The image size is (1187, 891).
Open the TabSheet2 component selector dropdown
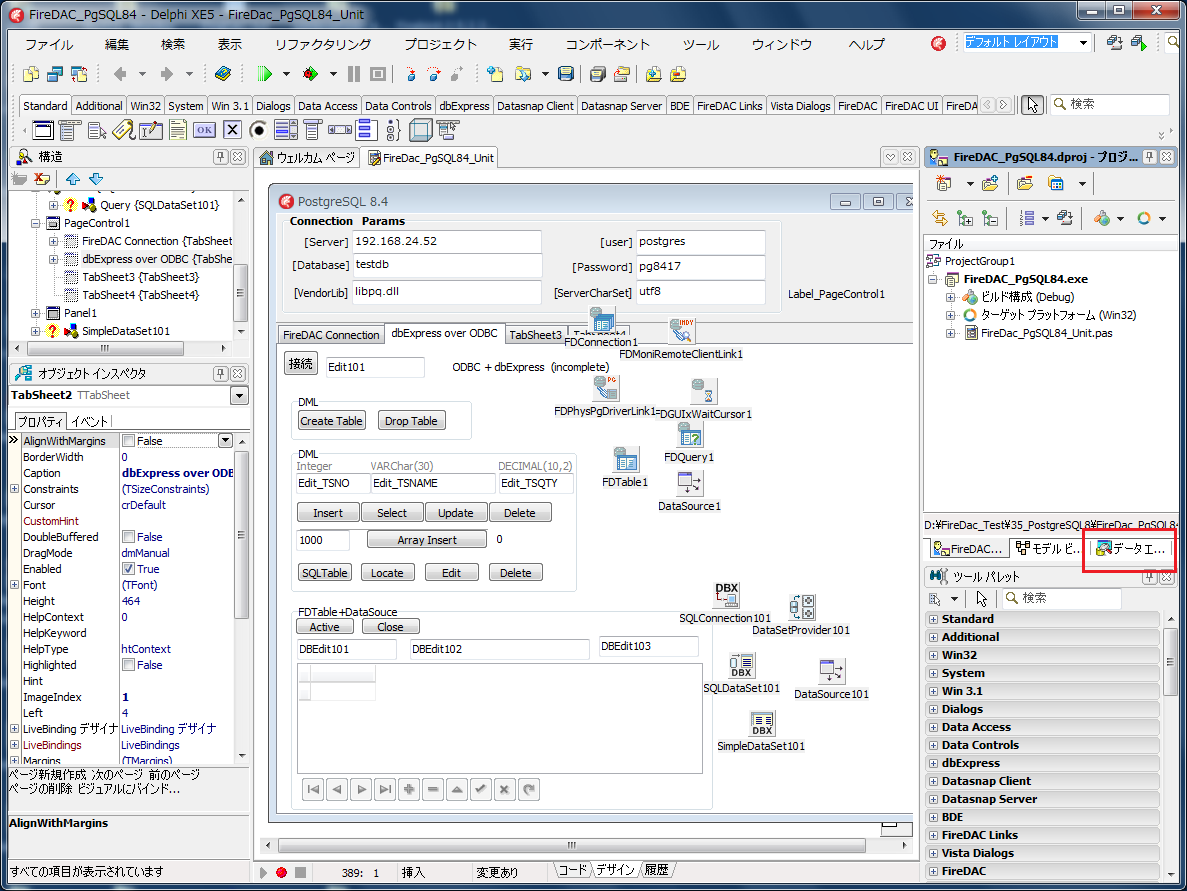[239, 395]
